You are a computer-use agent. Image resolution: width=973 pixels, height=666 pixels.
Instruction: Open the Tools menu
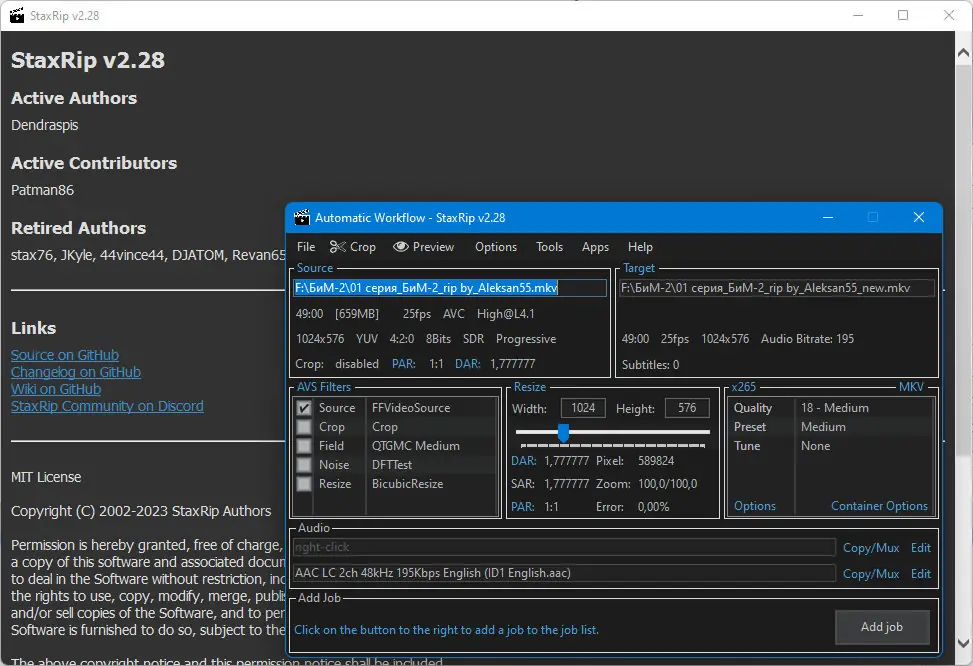pyautogui.click(x=549, y=247)
